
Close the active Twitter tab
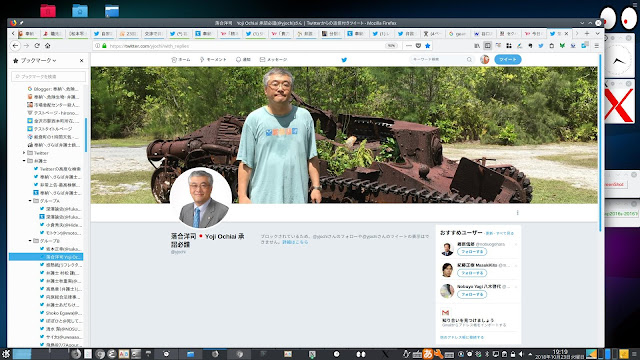(566, 33)
